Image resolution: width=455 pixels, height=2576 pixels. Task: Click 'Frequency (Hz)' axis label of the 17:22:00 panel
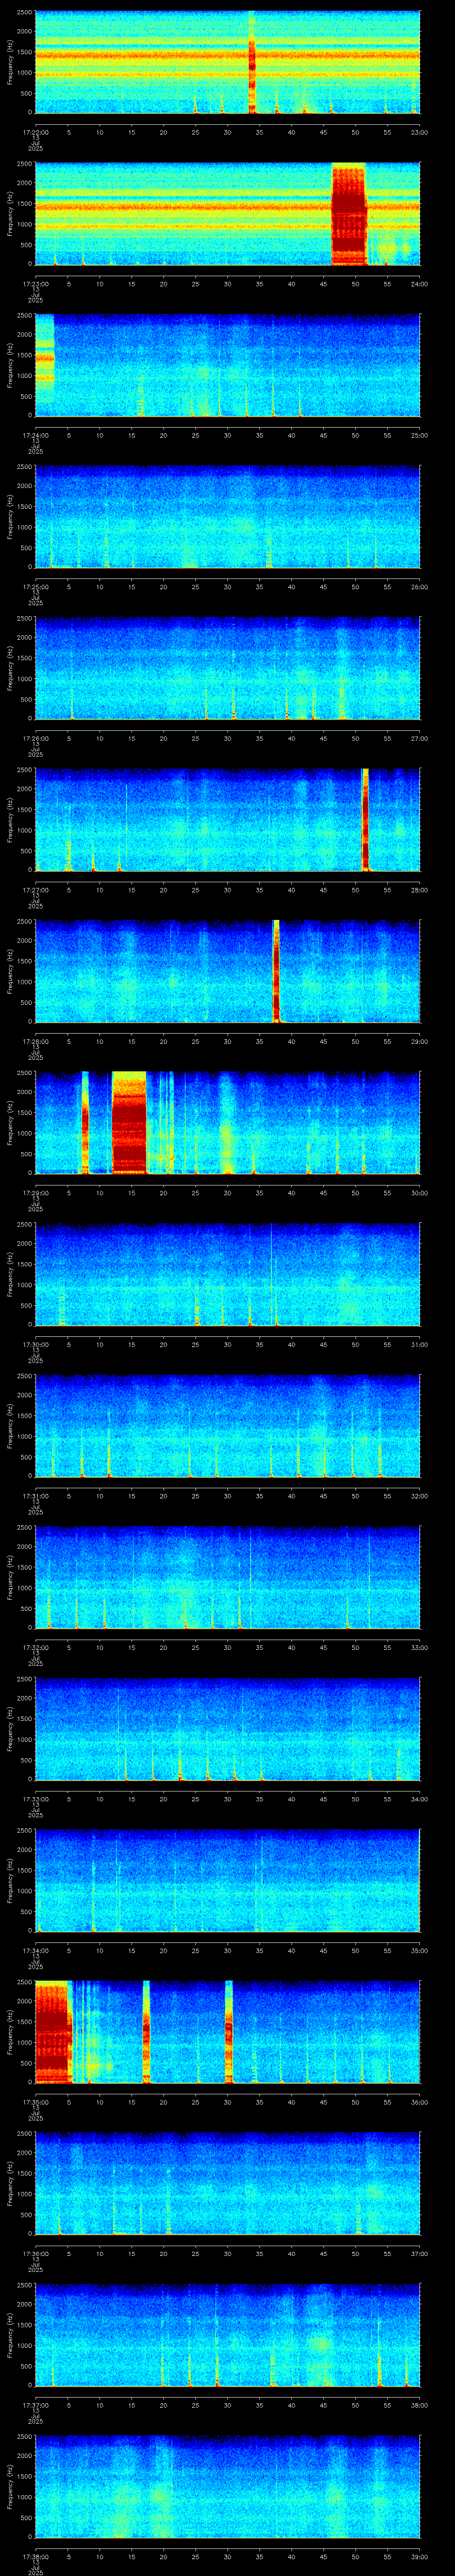click(x=10, y=62)
